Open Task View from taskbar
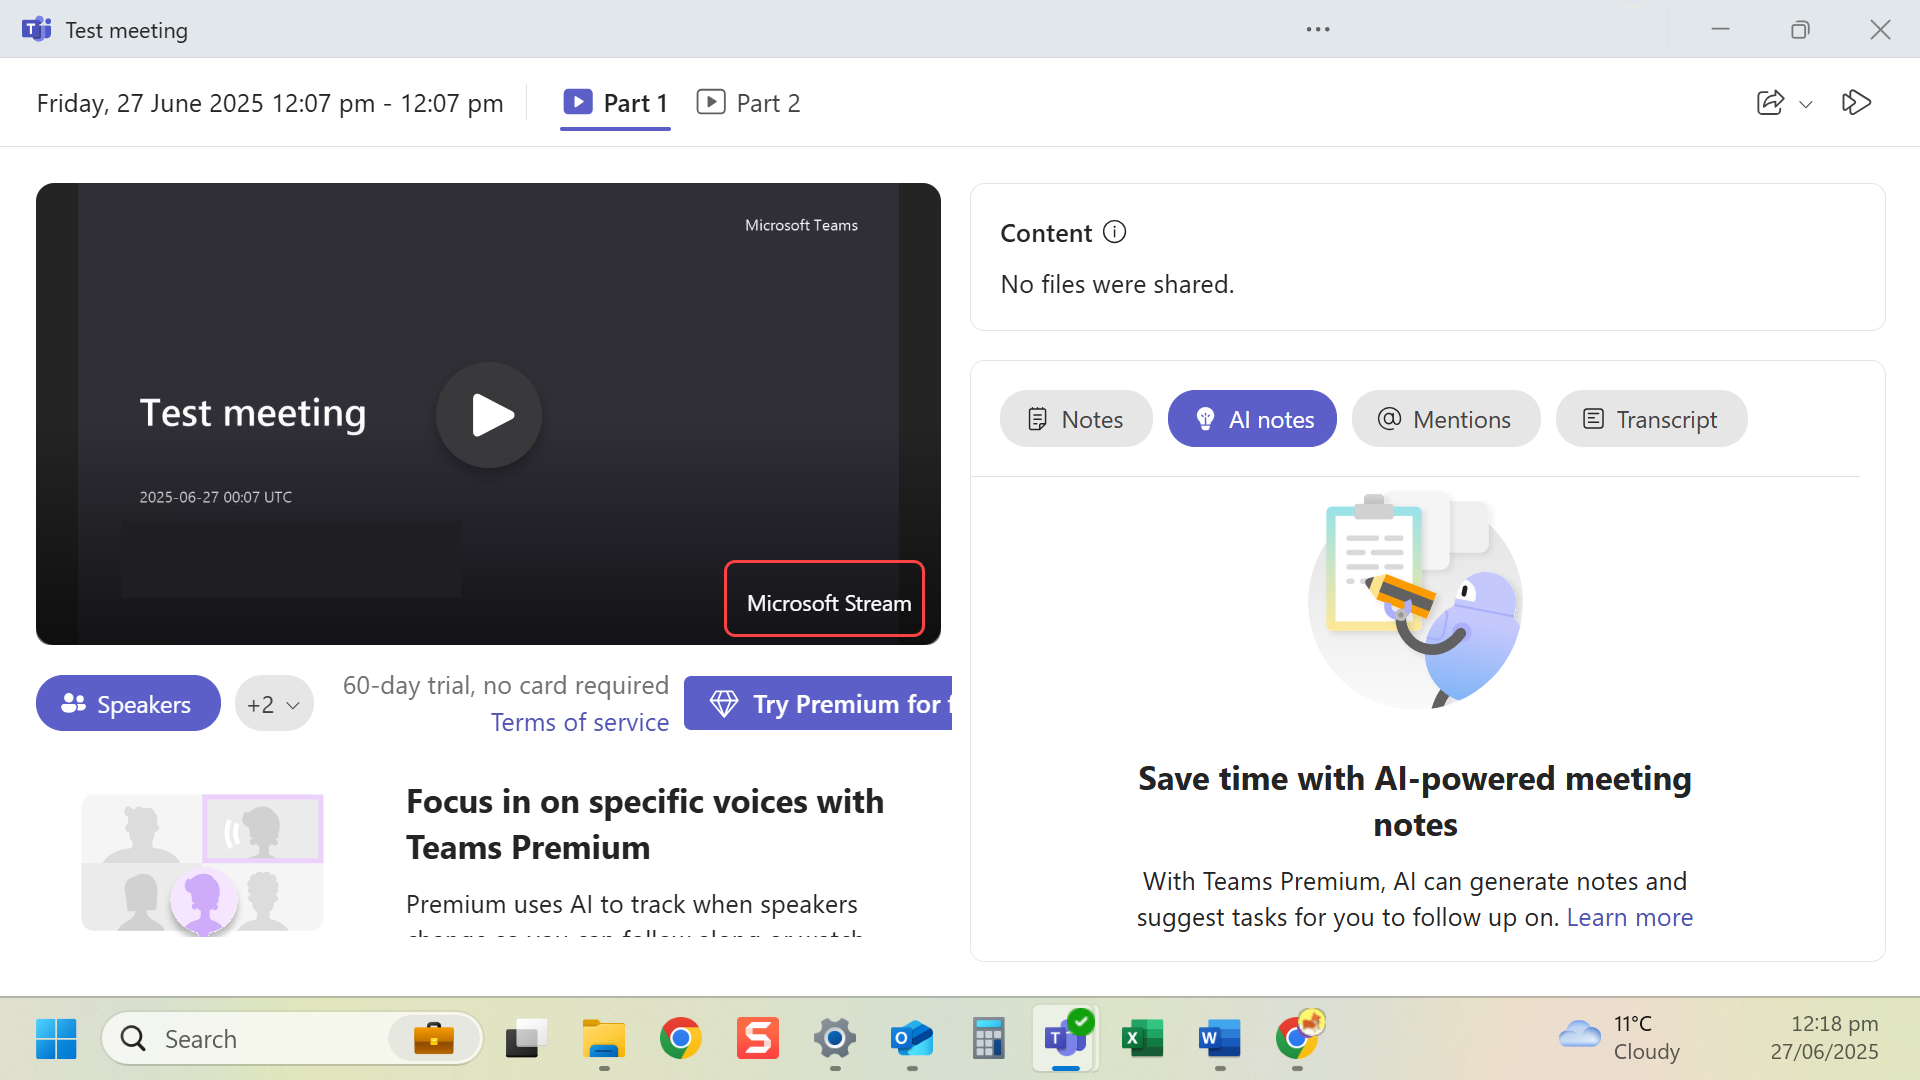 coord(526,1039)
